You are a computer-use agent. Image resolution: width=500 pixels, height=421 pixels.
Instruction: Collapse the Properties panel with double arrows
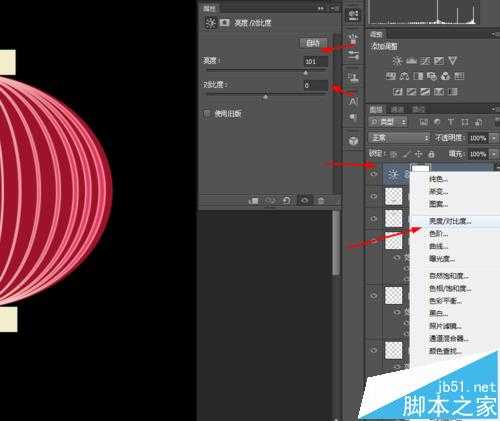pyautogui.click(x=321, y=9)
